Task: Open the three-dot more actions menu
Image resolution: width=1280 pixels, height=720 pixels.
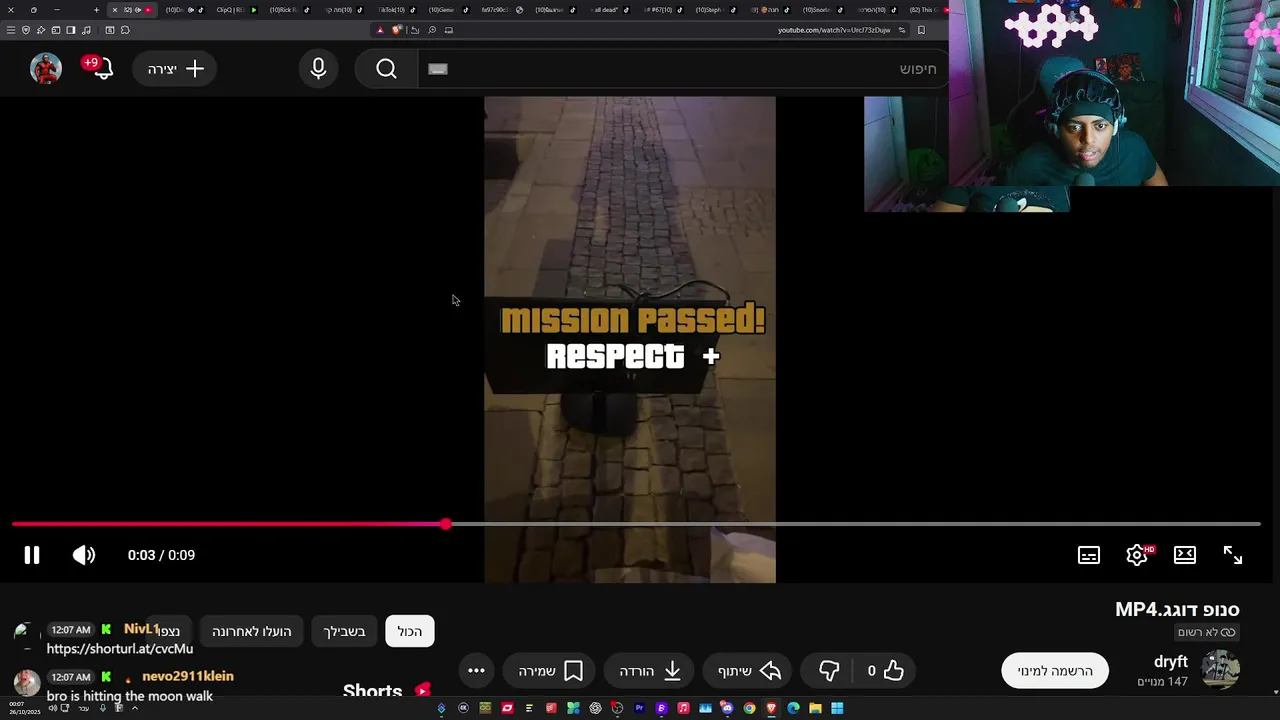Action: tap(476, 671)
